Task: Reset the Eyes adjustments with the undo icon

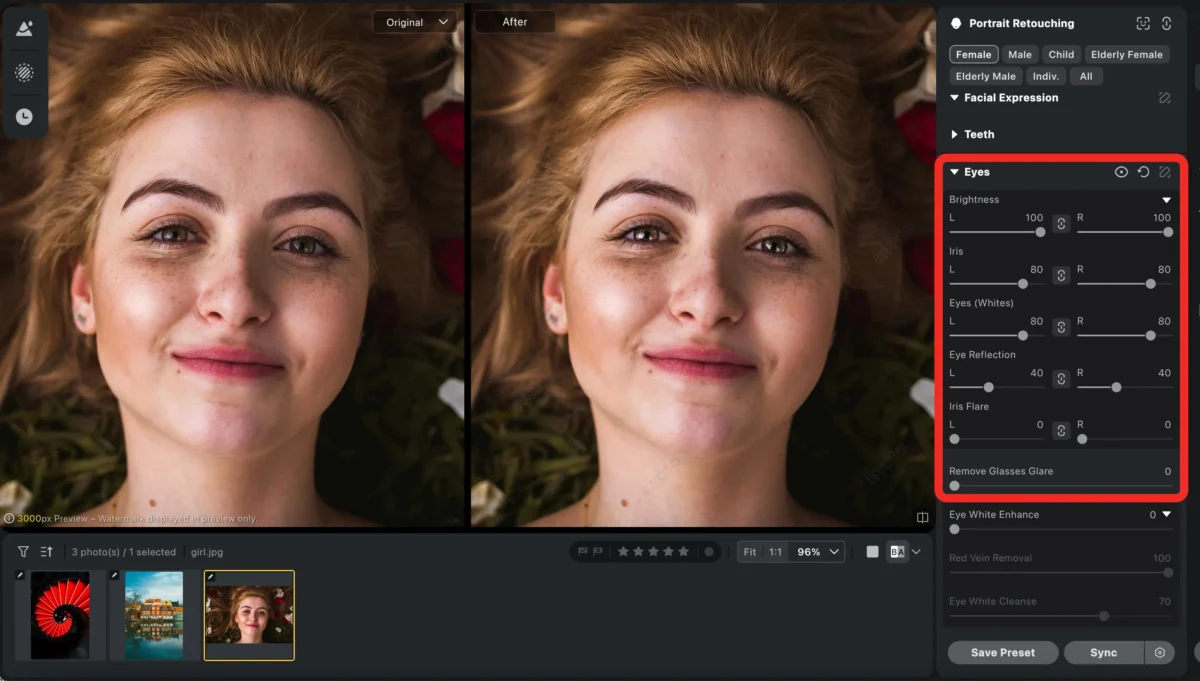Action: (1143, 171)
